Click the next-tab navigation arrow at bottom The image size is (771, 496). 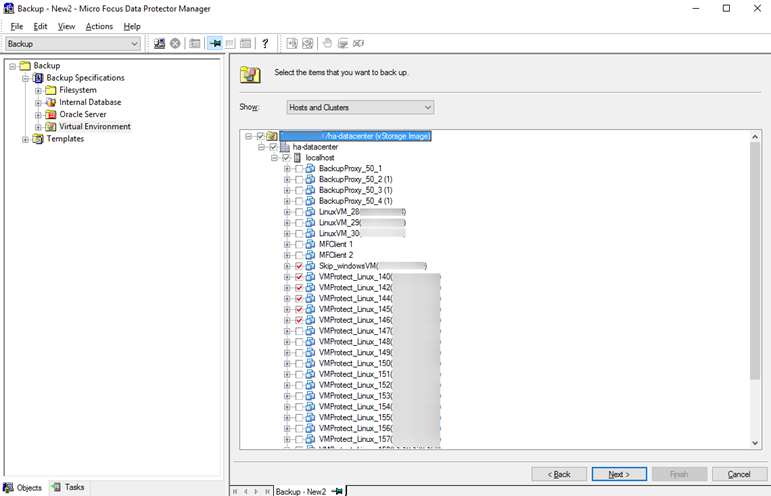tap(256, 491)
